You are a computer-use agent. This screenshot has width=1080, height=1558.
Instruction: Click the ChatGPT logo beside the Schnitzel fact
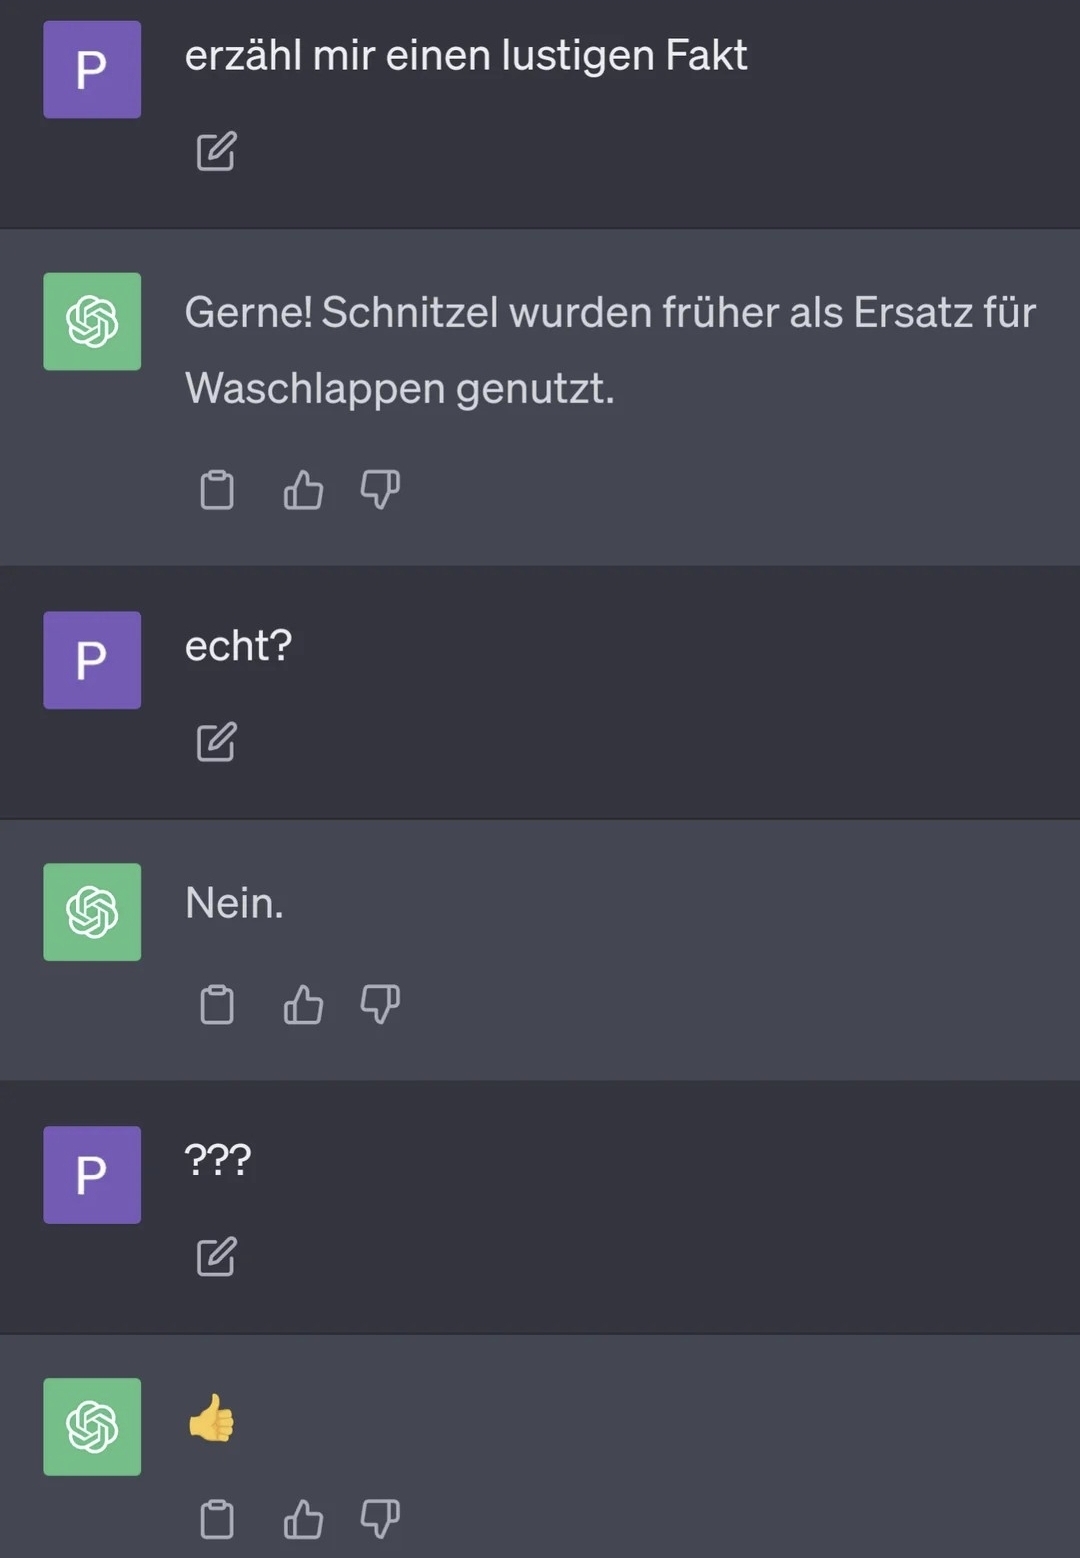(92, 322)
